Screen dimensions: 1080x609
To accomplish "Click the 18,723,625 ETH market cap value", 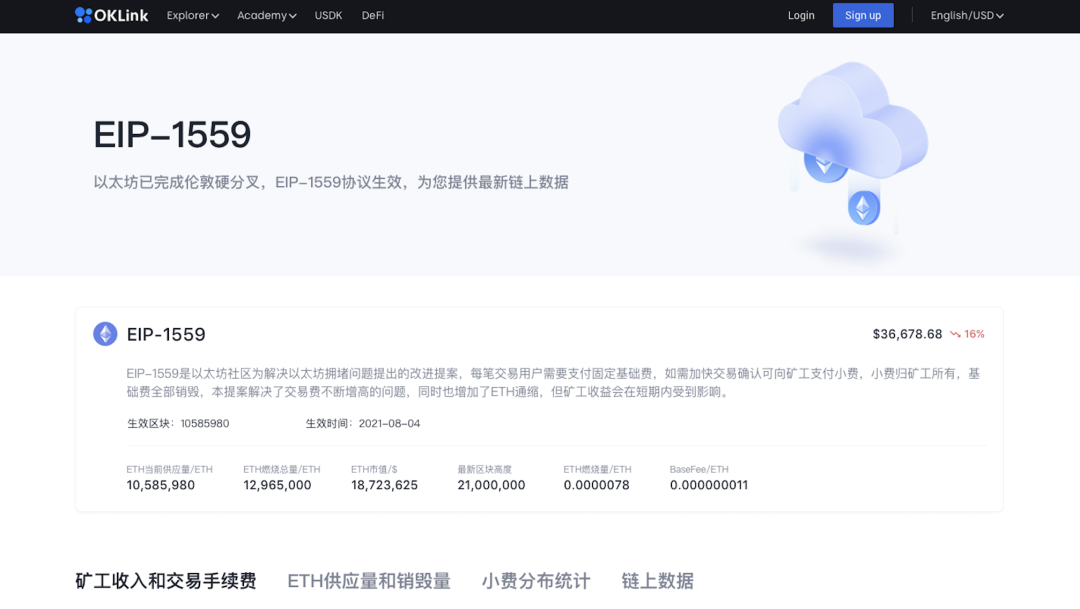I will (384, 485).
